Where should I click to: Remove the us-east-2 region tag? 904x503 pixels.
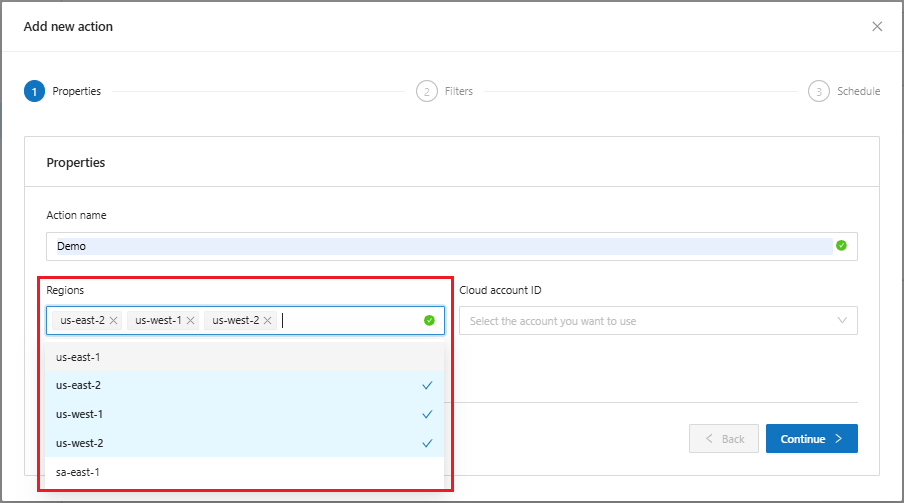[x=114, y=321]
